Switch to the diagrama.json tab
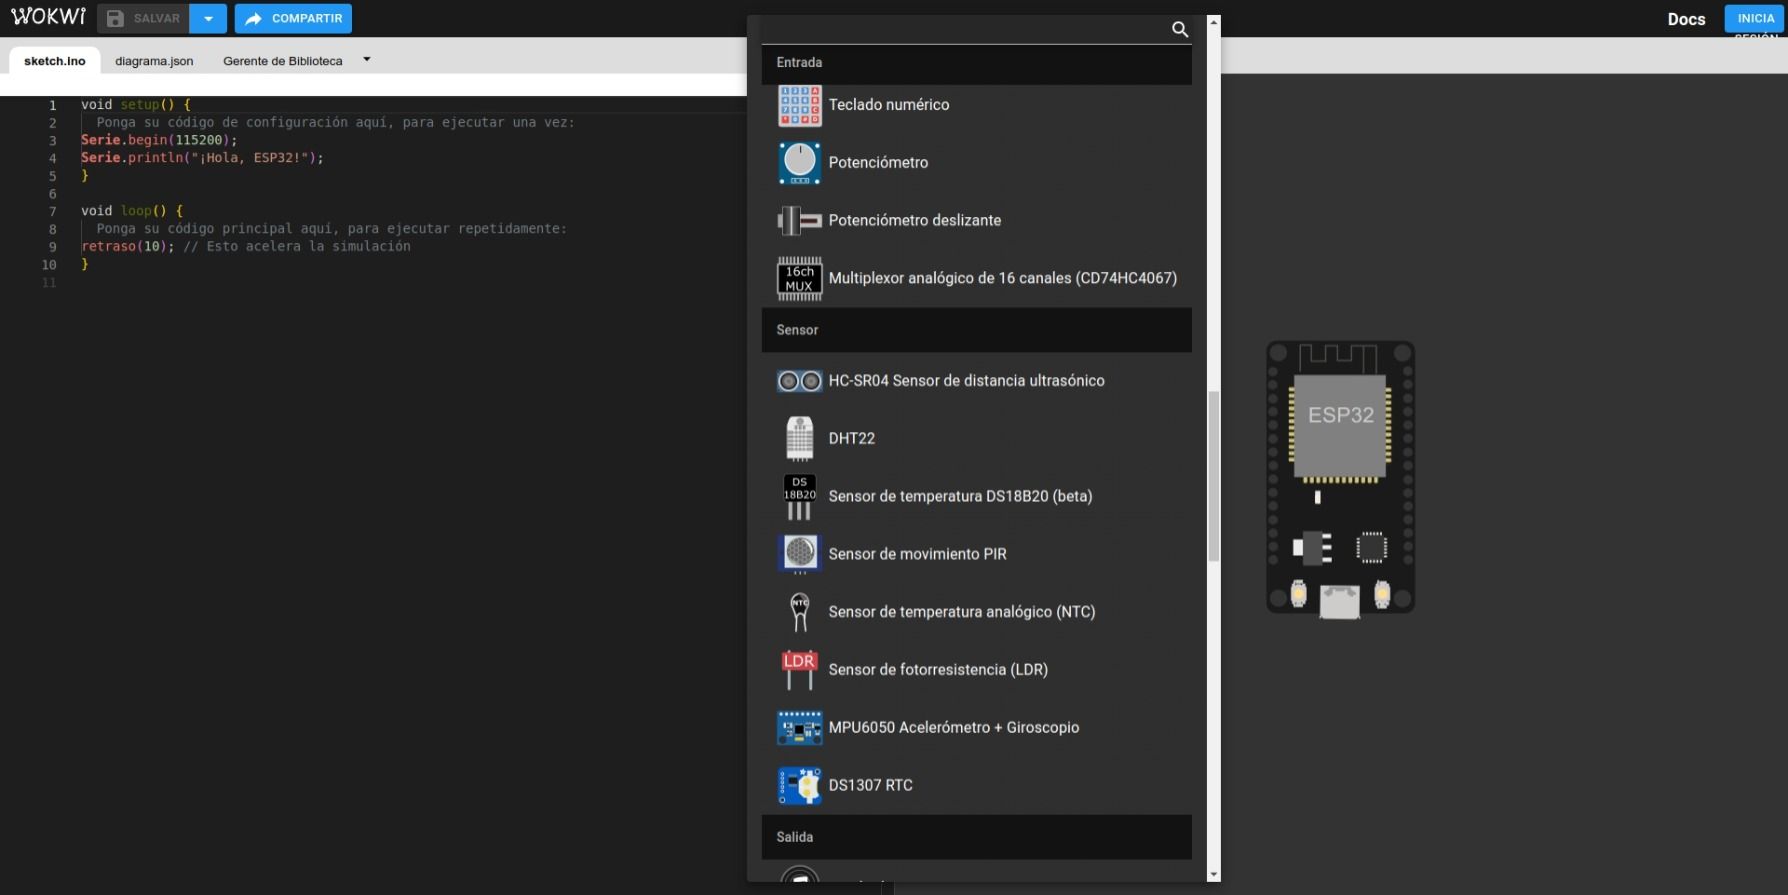Viewport: 1788px width, 895px height. tap(154, 61)
